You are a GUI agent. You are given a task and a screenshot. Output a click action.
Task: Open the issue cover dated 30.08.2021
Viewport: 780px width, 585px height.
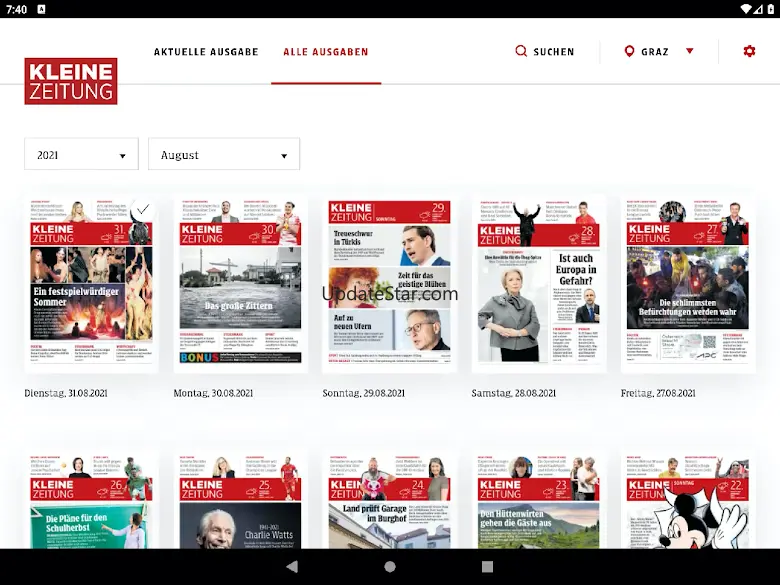(x=240, y=284)
